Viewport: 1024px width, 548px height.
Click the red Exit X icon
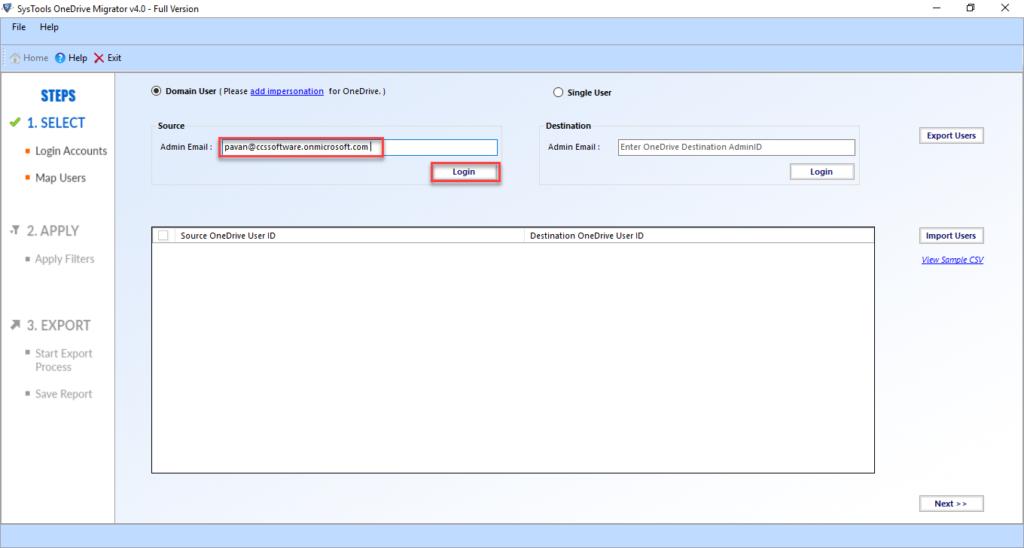[x=99, y=58]
